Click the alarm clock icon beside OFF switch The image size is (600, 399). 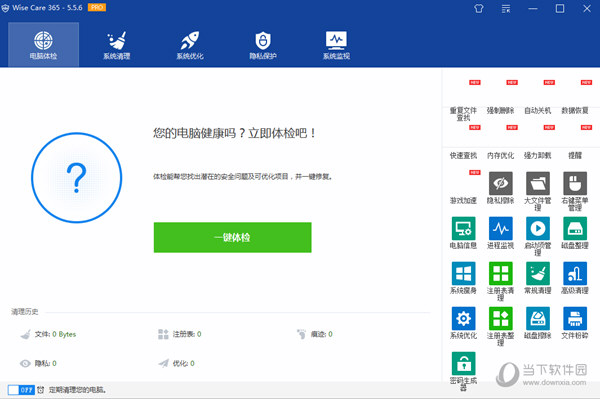[x=41, y=390]
